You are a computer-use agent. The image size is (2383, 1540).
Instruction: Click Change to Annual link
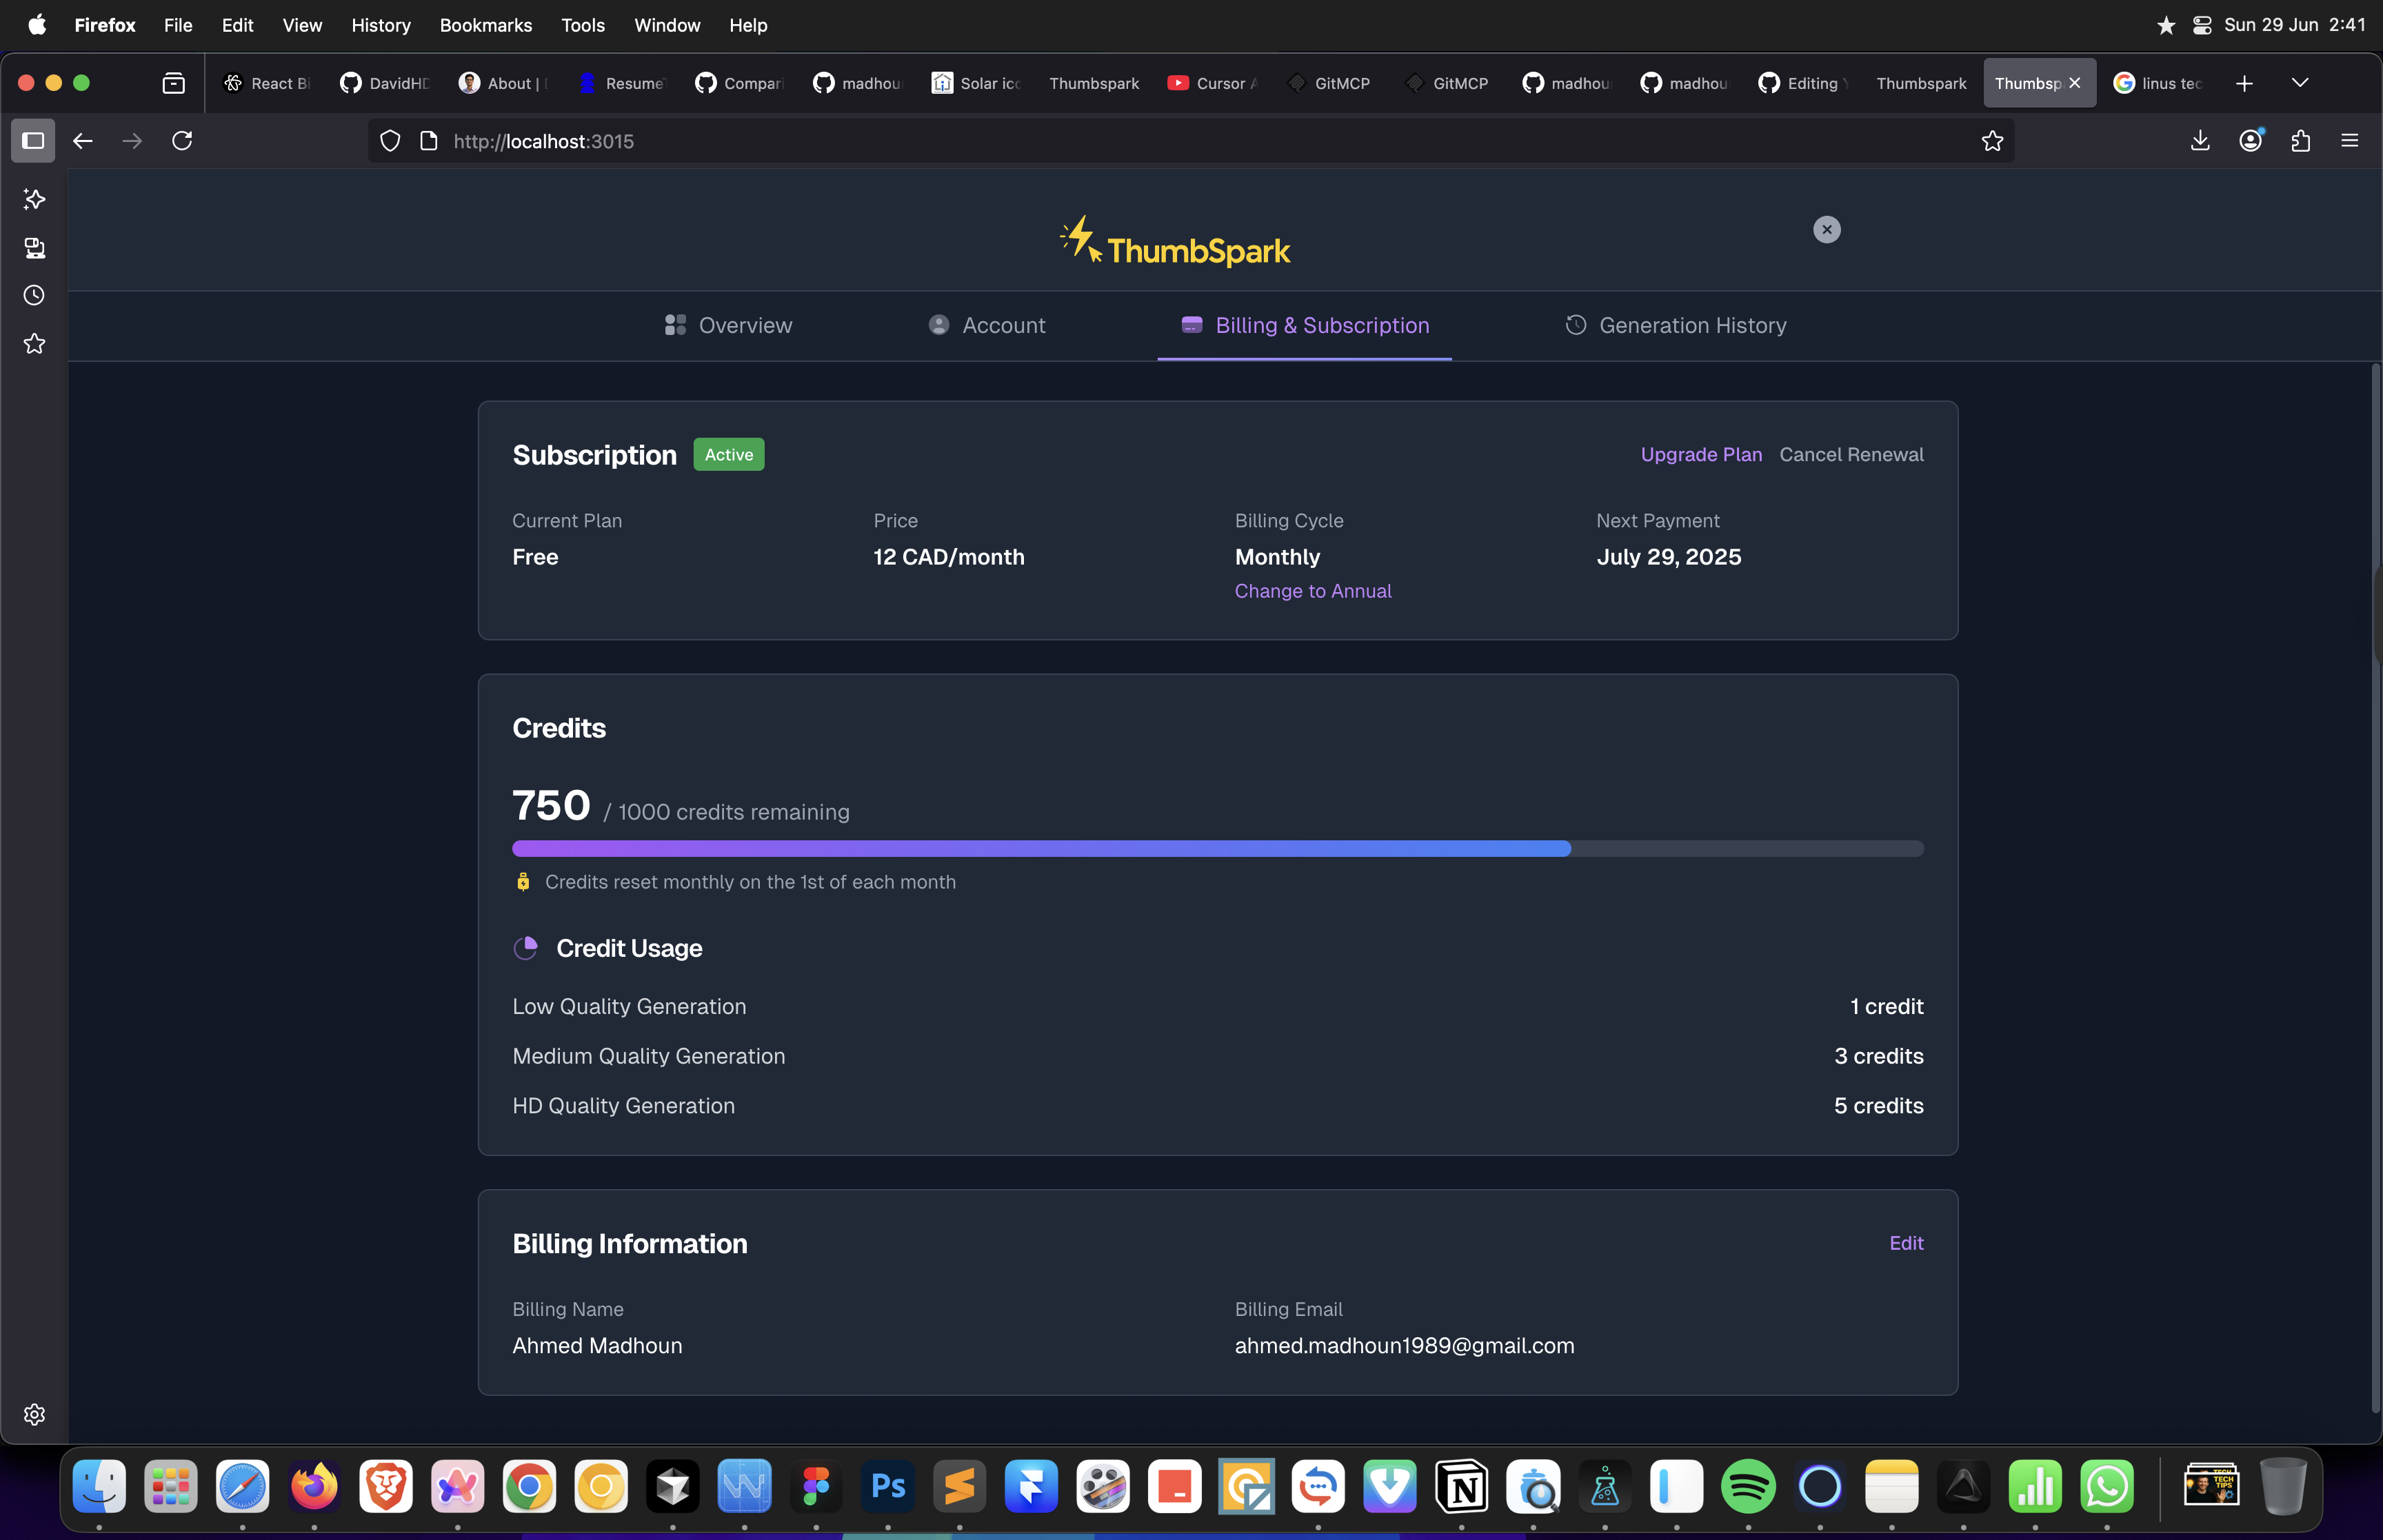pyautogui.click(x=1312, y=591)
